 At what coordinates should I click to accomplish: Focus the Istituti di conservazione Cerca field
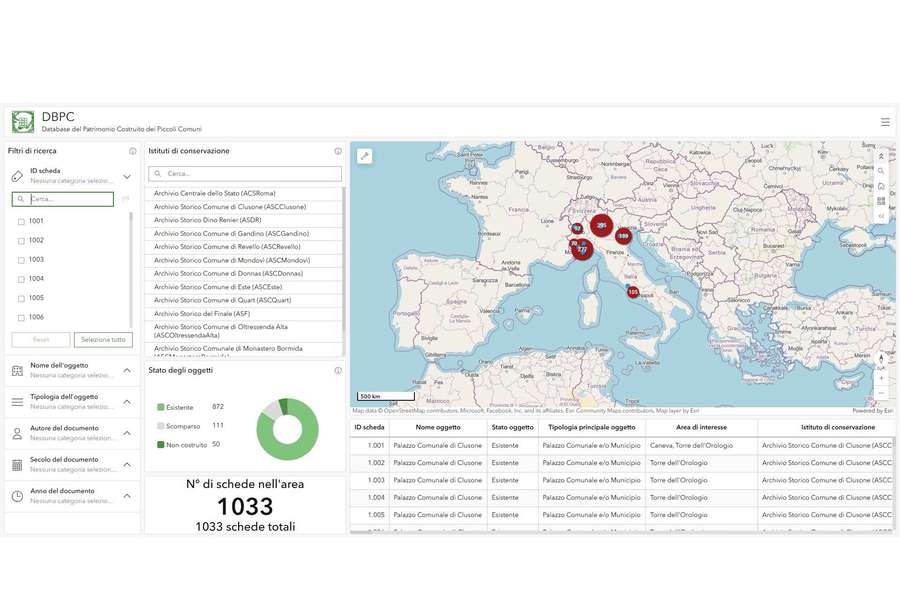tap(245, 174)
